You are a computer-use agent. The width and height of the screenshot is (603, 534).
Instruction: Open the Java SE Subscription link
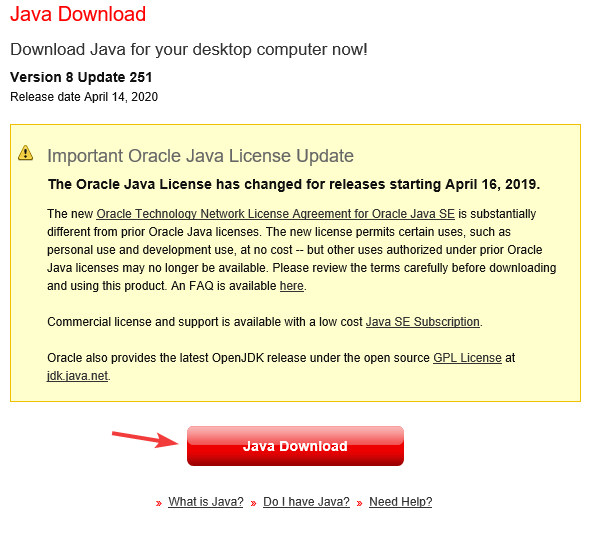pos(423,322)
